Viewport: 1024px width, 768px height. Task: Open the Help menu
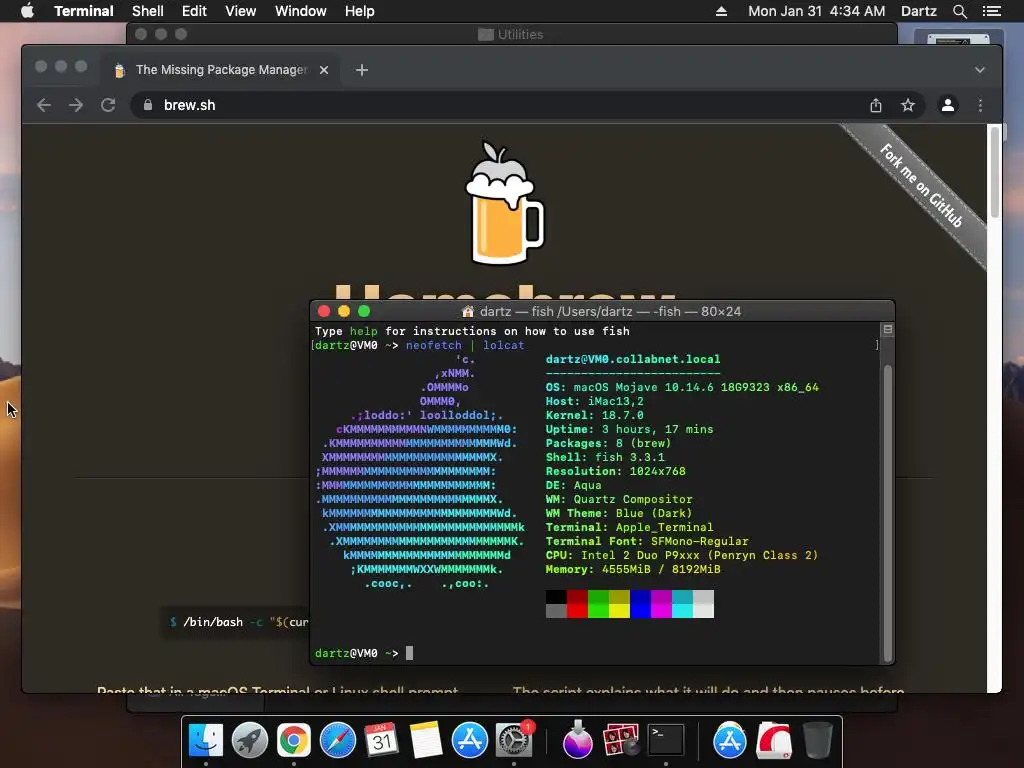click(360, 11)
